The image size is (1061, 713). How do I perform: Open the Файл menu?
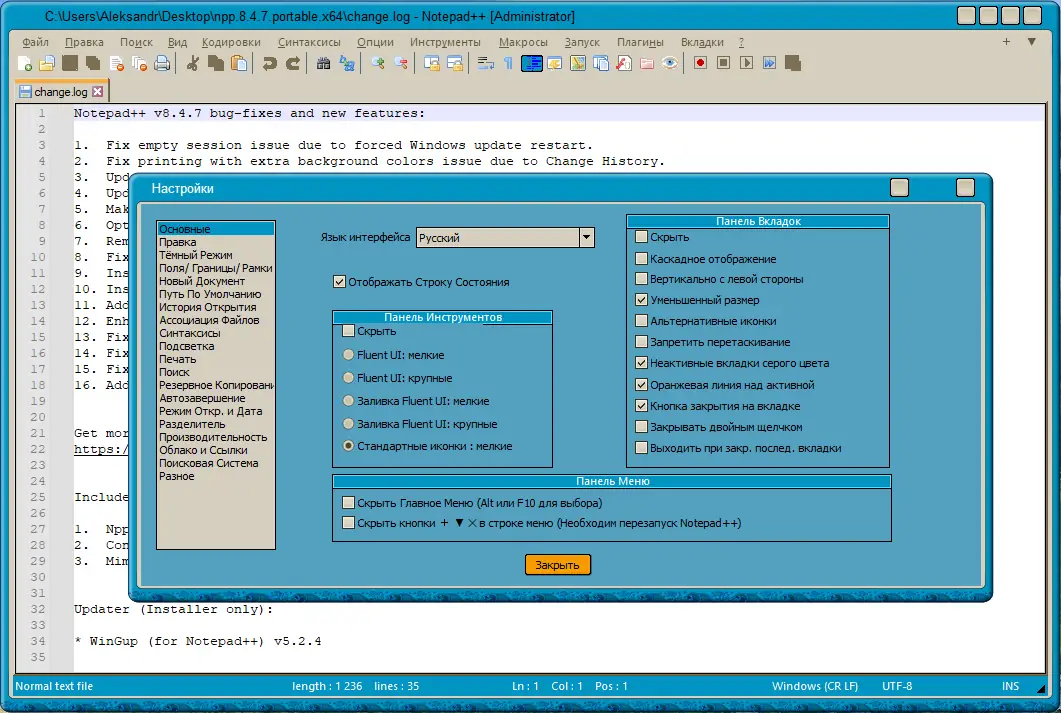tap(35, 42)
